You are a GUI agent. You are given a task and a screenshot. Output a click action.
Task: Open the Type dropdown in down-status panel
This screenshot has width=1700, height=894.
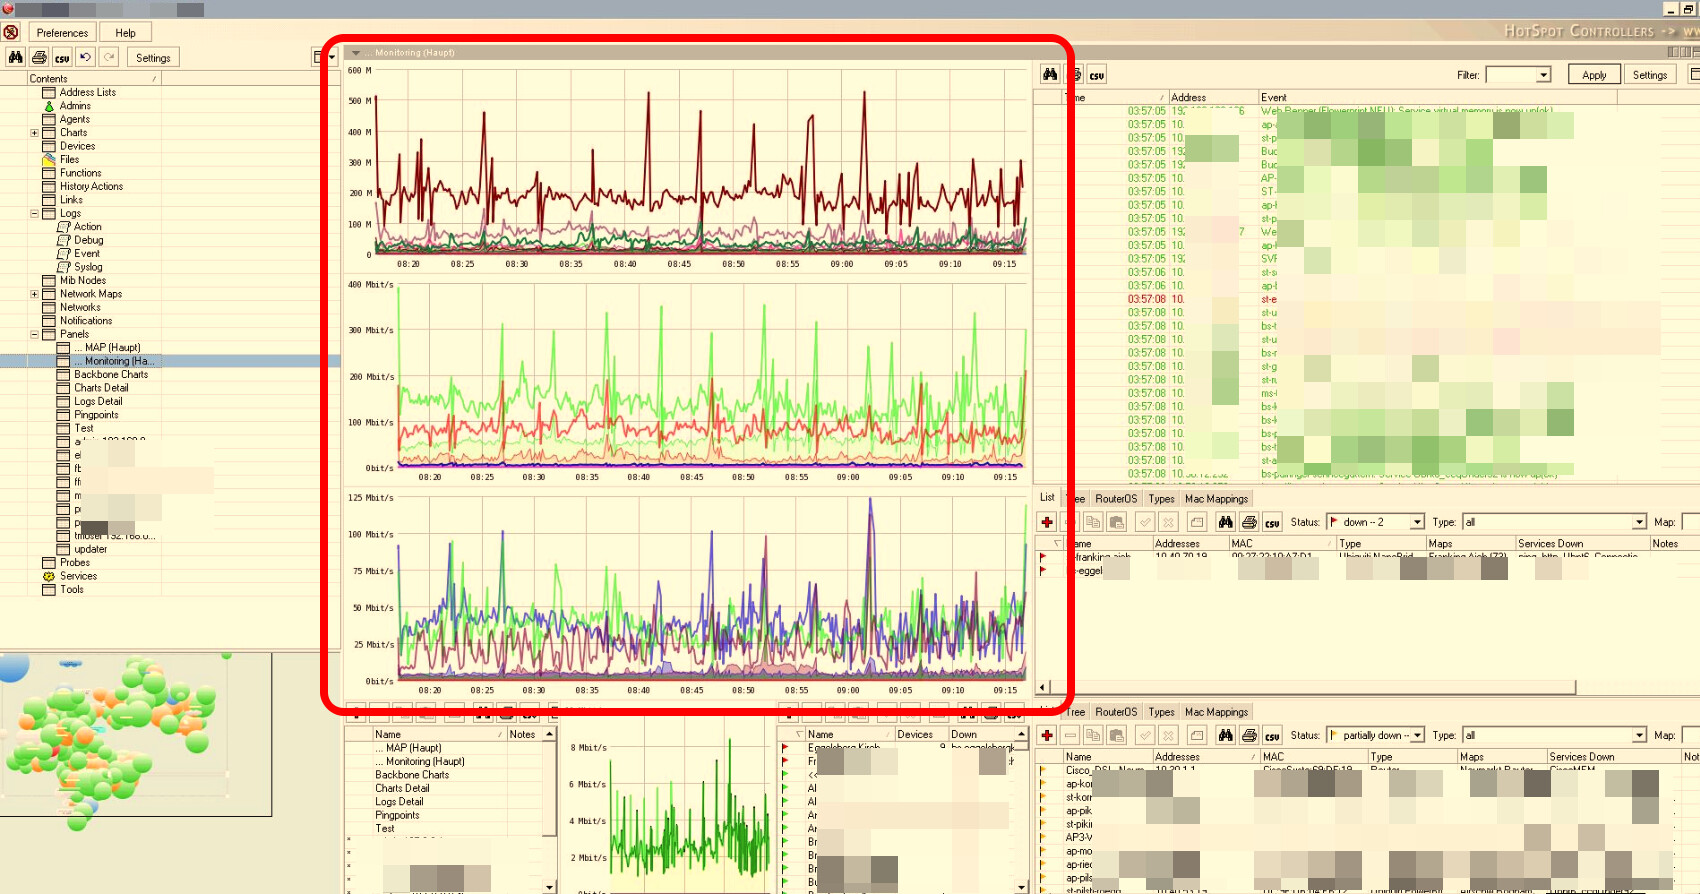click(1639, 522)
